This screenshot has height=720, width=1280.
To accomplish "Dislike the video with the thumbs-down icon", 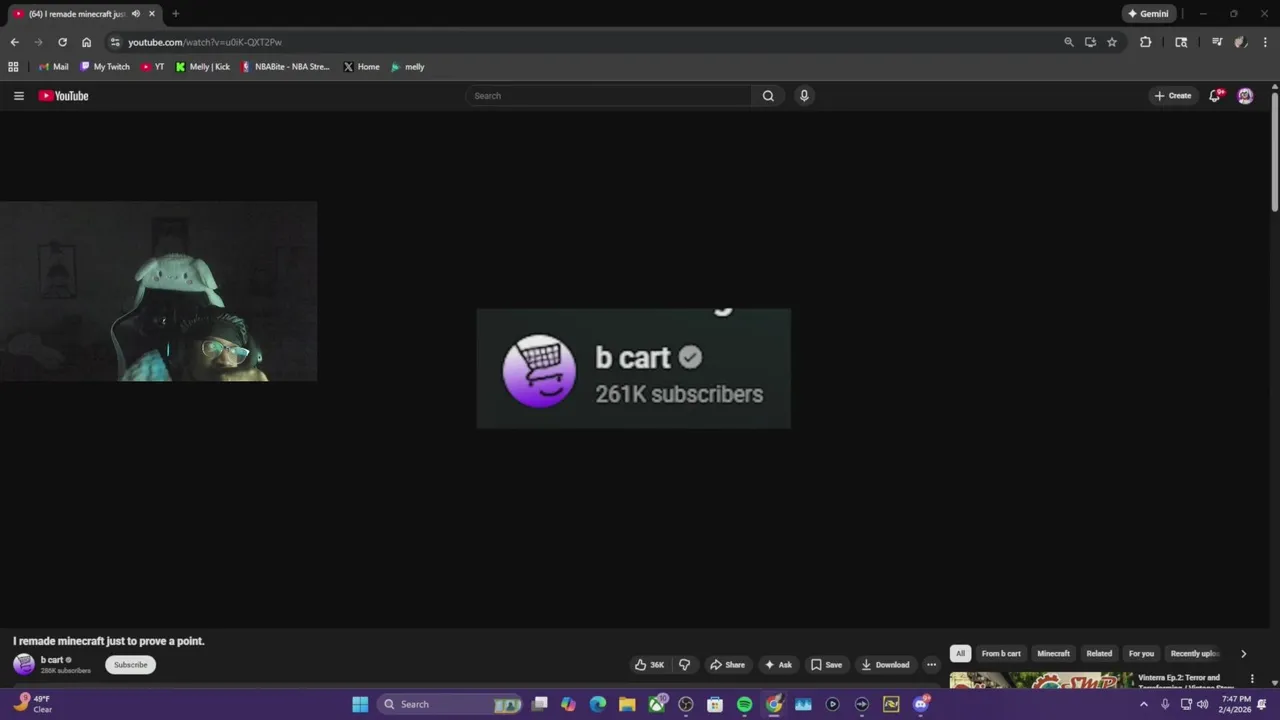I will 685,665.
